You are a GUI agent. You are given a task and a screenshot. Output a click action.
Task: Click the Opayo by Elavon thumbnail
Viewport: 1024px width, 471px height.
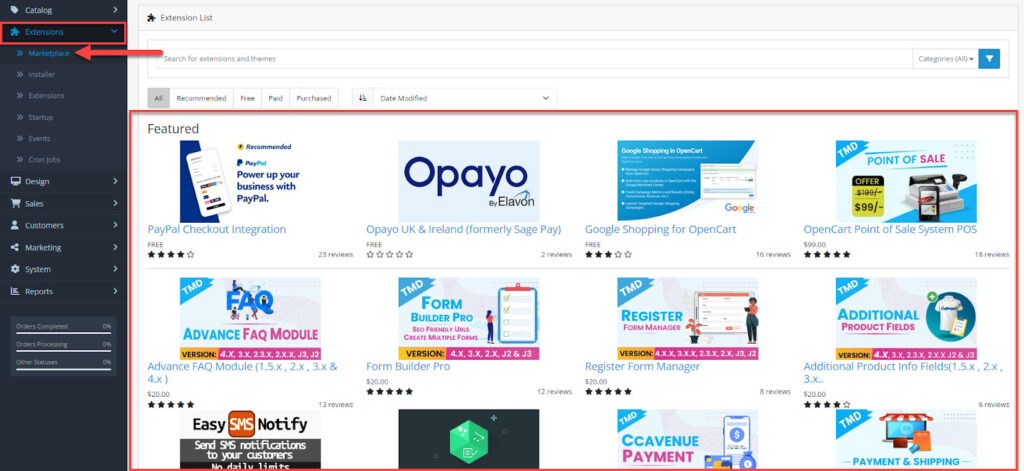[x=469, y=182]
